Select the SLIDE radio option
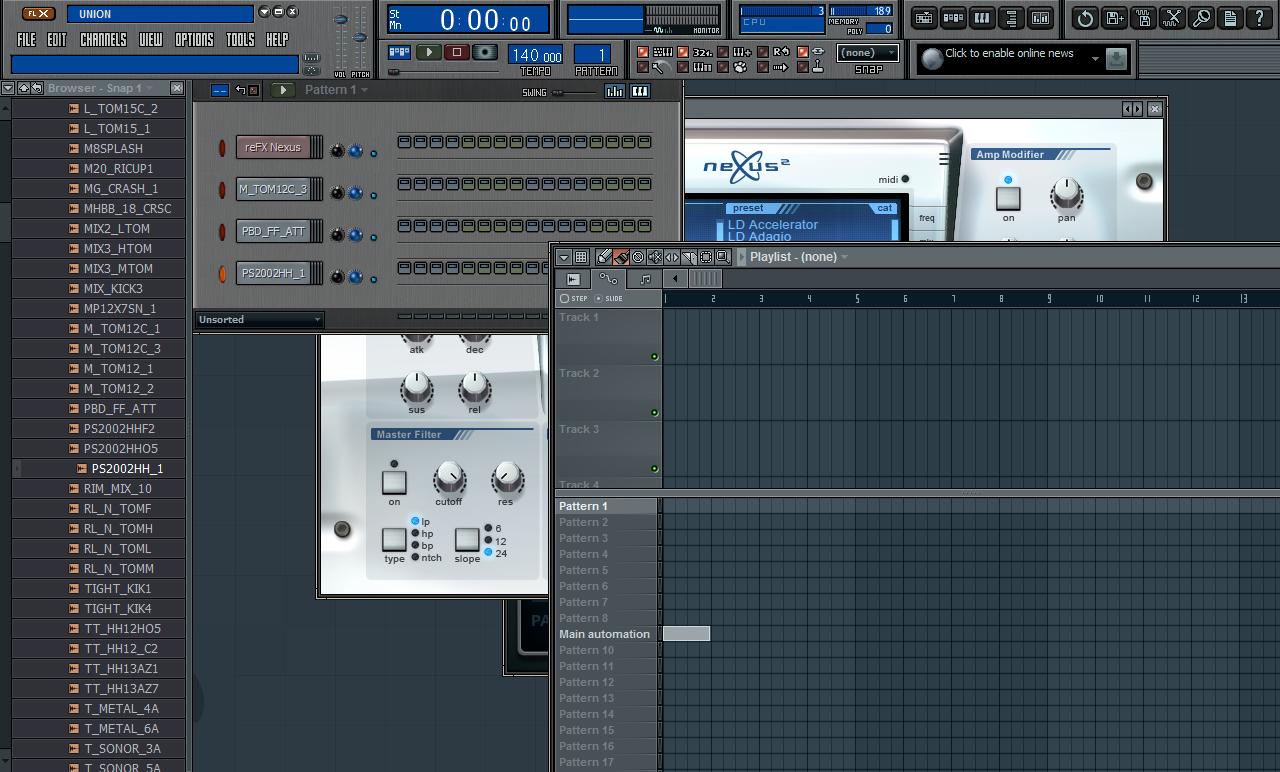This screenshot has width=1280, height=772. [x=609, y=298]
